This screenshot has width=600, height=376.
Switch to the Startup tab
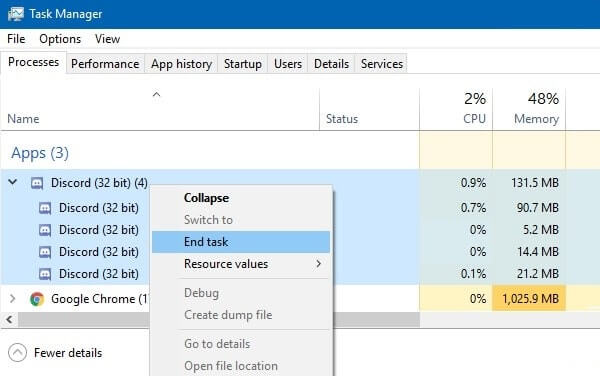pos(243,64)
